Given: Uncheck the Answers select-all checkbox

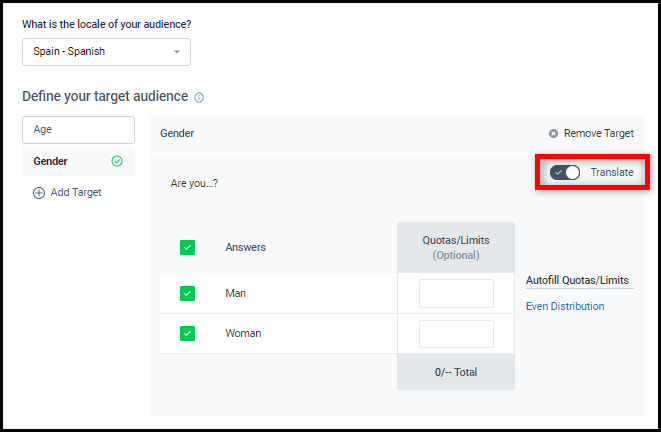Looking at the screenshot, I should [x=187, y=247].
